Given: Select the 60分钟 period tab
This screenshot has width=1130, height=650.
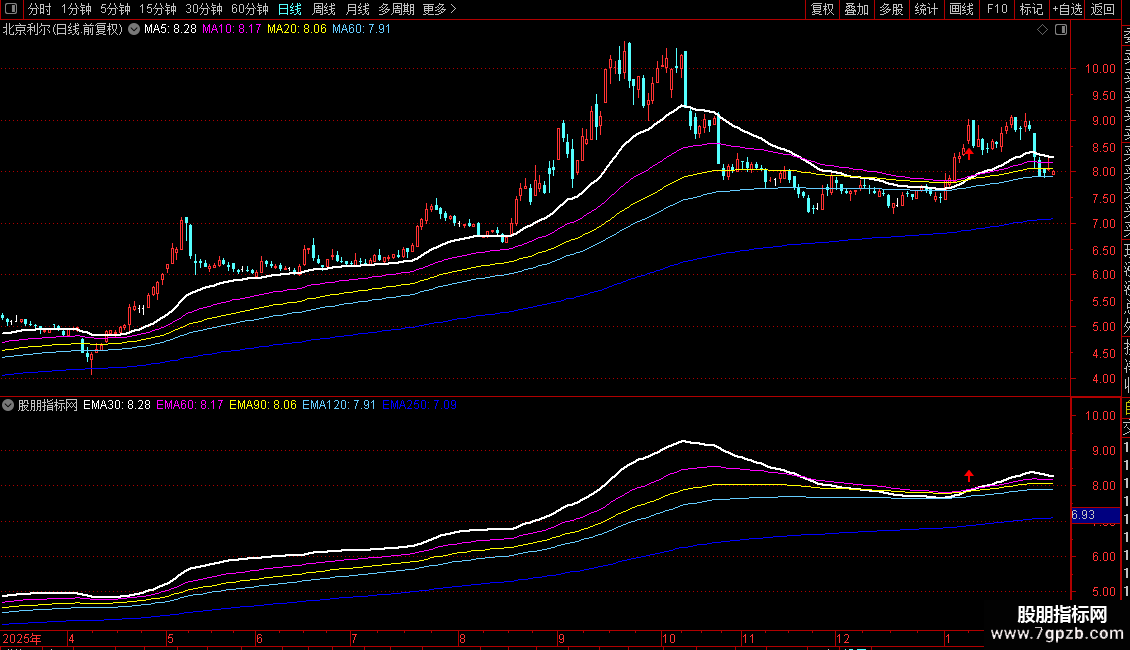Looking at the screenshot, I should 250,9.
